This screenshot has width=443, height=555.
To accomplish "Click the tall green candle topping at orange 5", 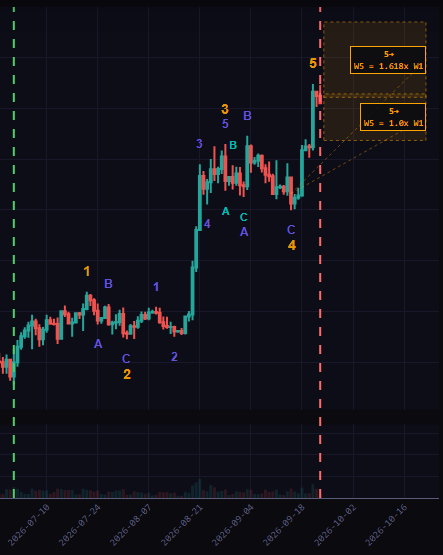I will pos(313,117).
